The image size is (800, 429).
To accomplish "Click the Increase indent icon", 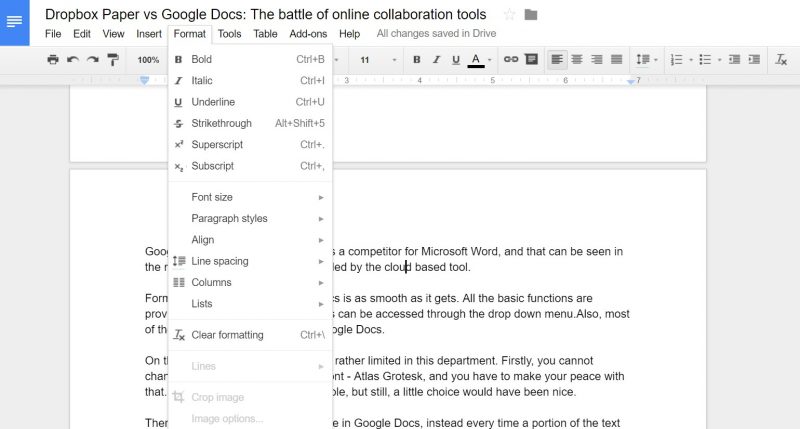I will [754, 60].
